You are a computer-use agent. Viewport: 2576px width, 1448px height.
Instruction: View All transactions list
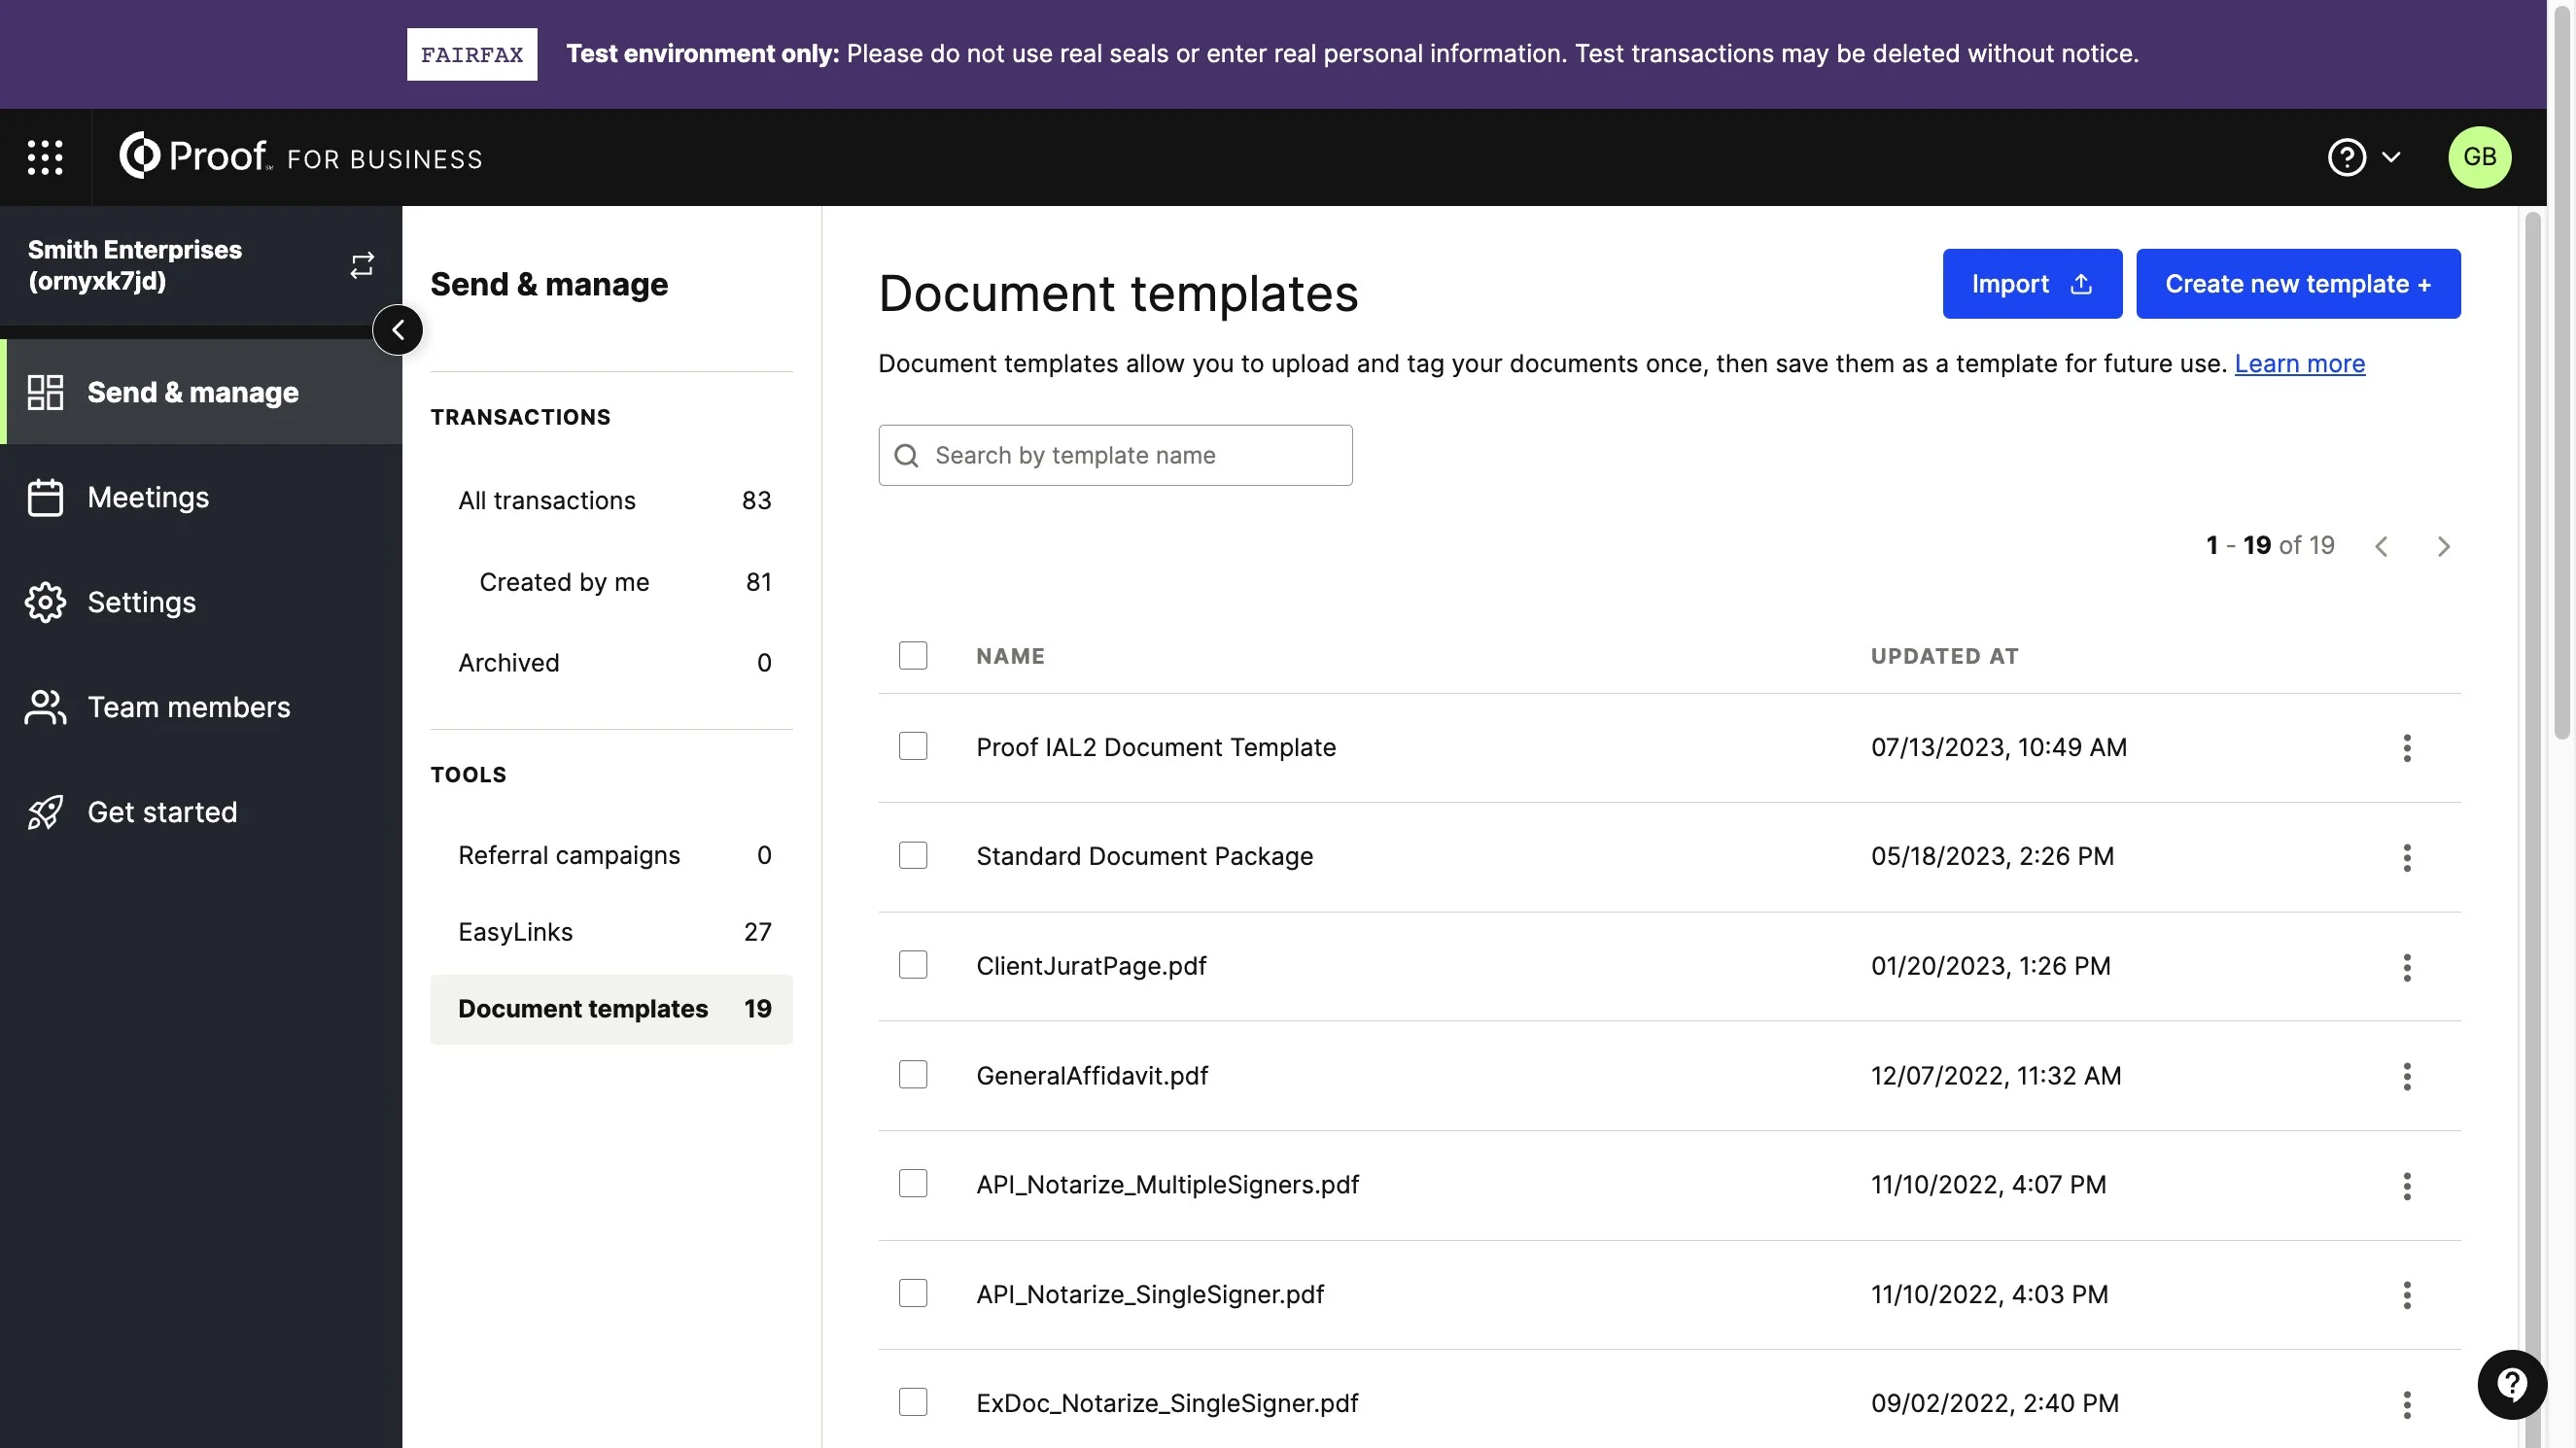[612, 500]
